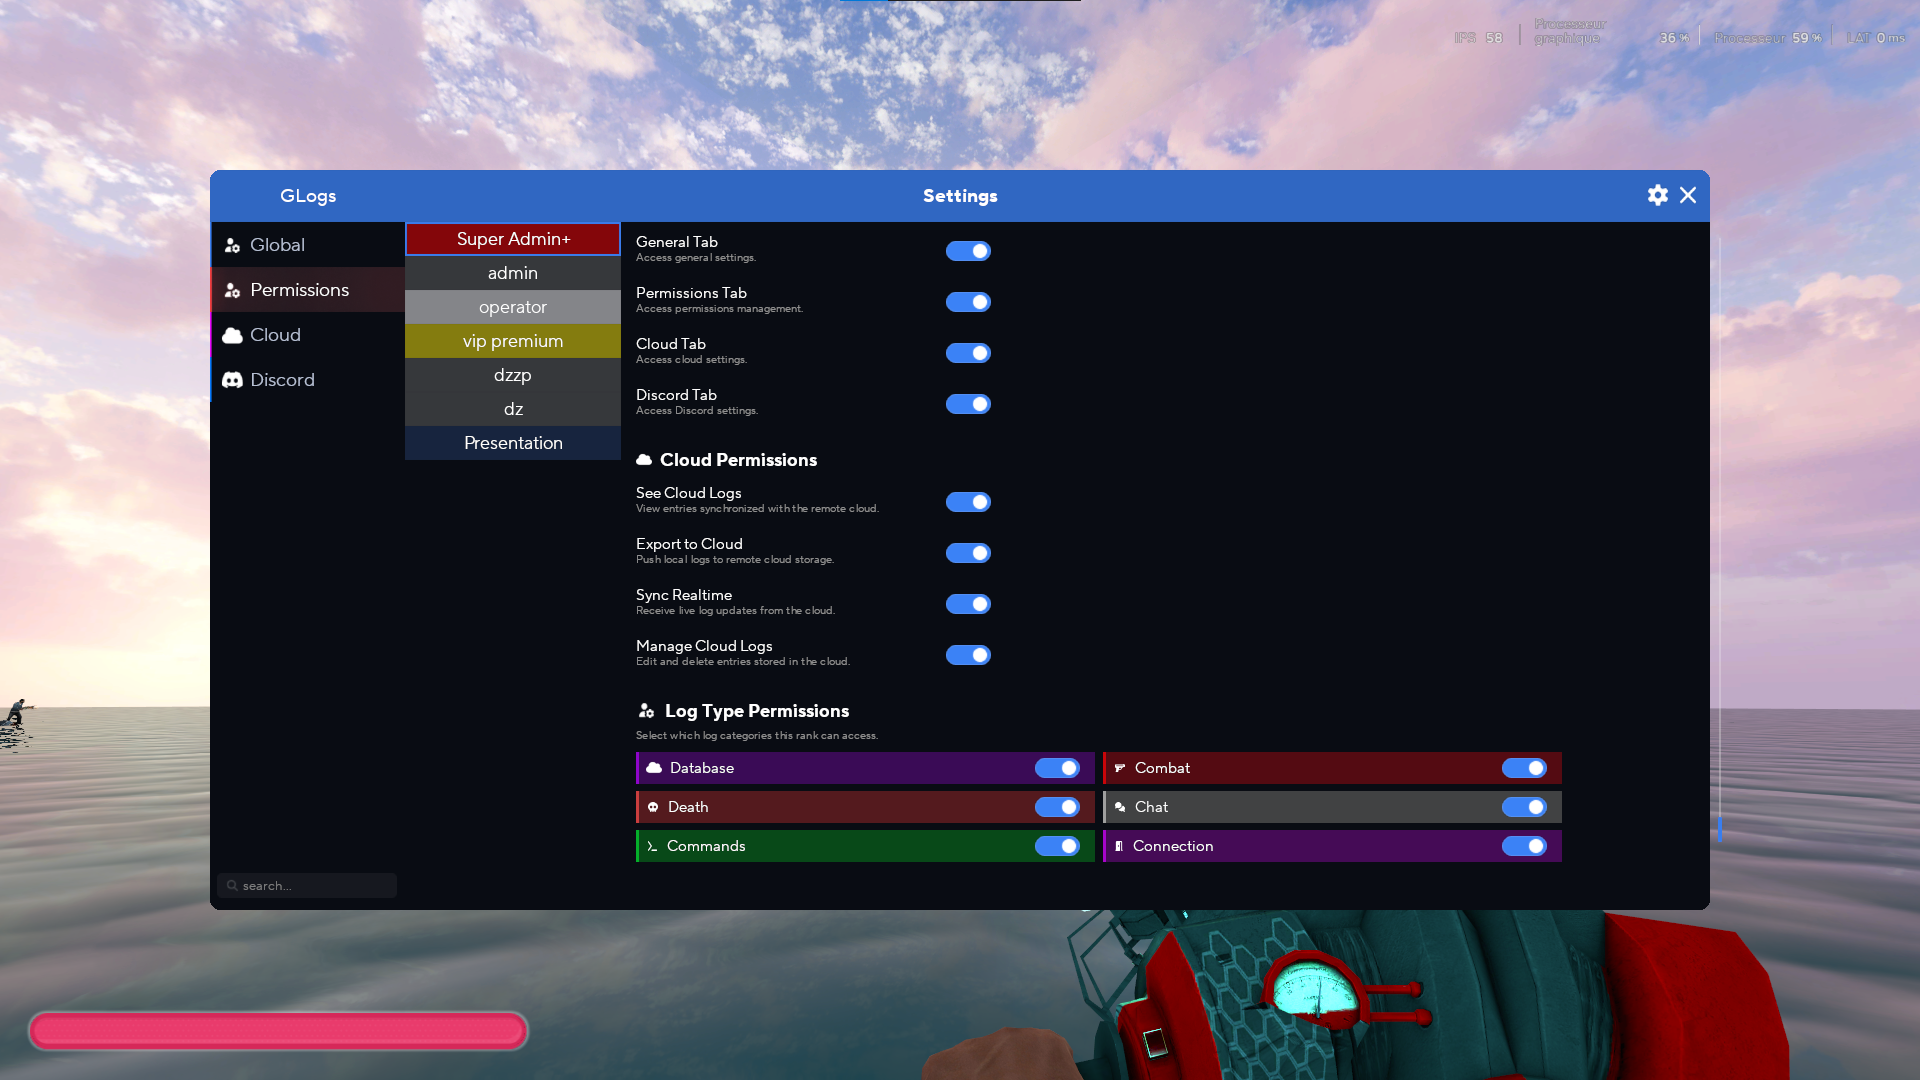Toggle Commands log type switch
Viewport: 1920px width, 1080px height.
tap(1057, 846)
